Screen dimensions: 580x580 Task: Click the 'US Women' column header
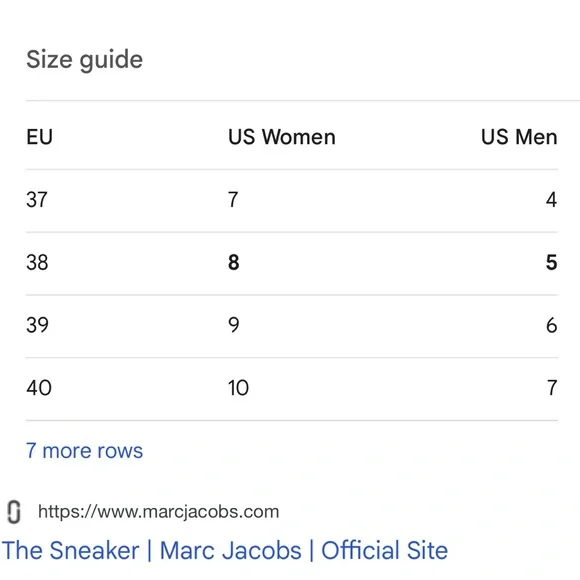(x=282, y=137)
